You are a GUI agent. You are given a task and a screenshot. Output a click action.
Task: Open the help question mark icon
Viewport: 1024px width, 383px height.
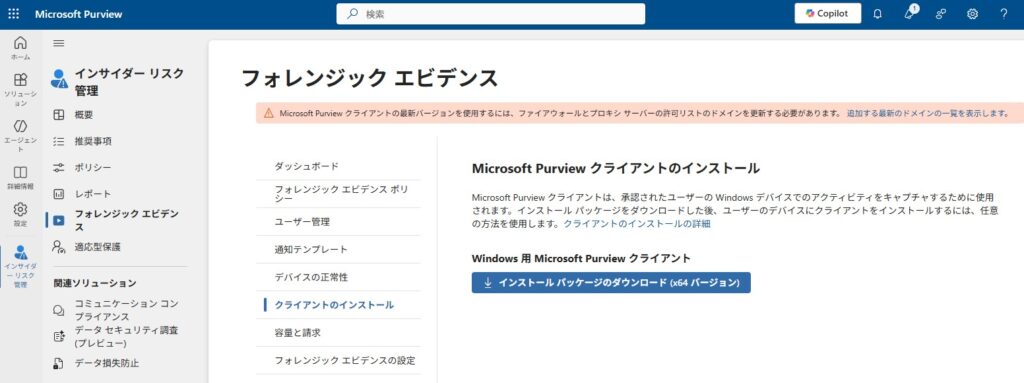(1004, 14)
